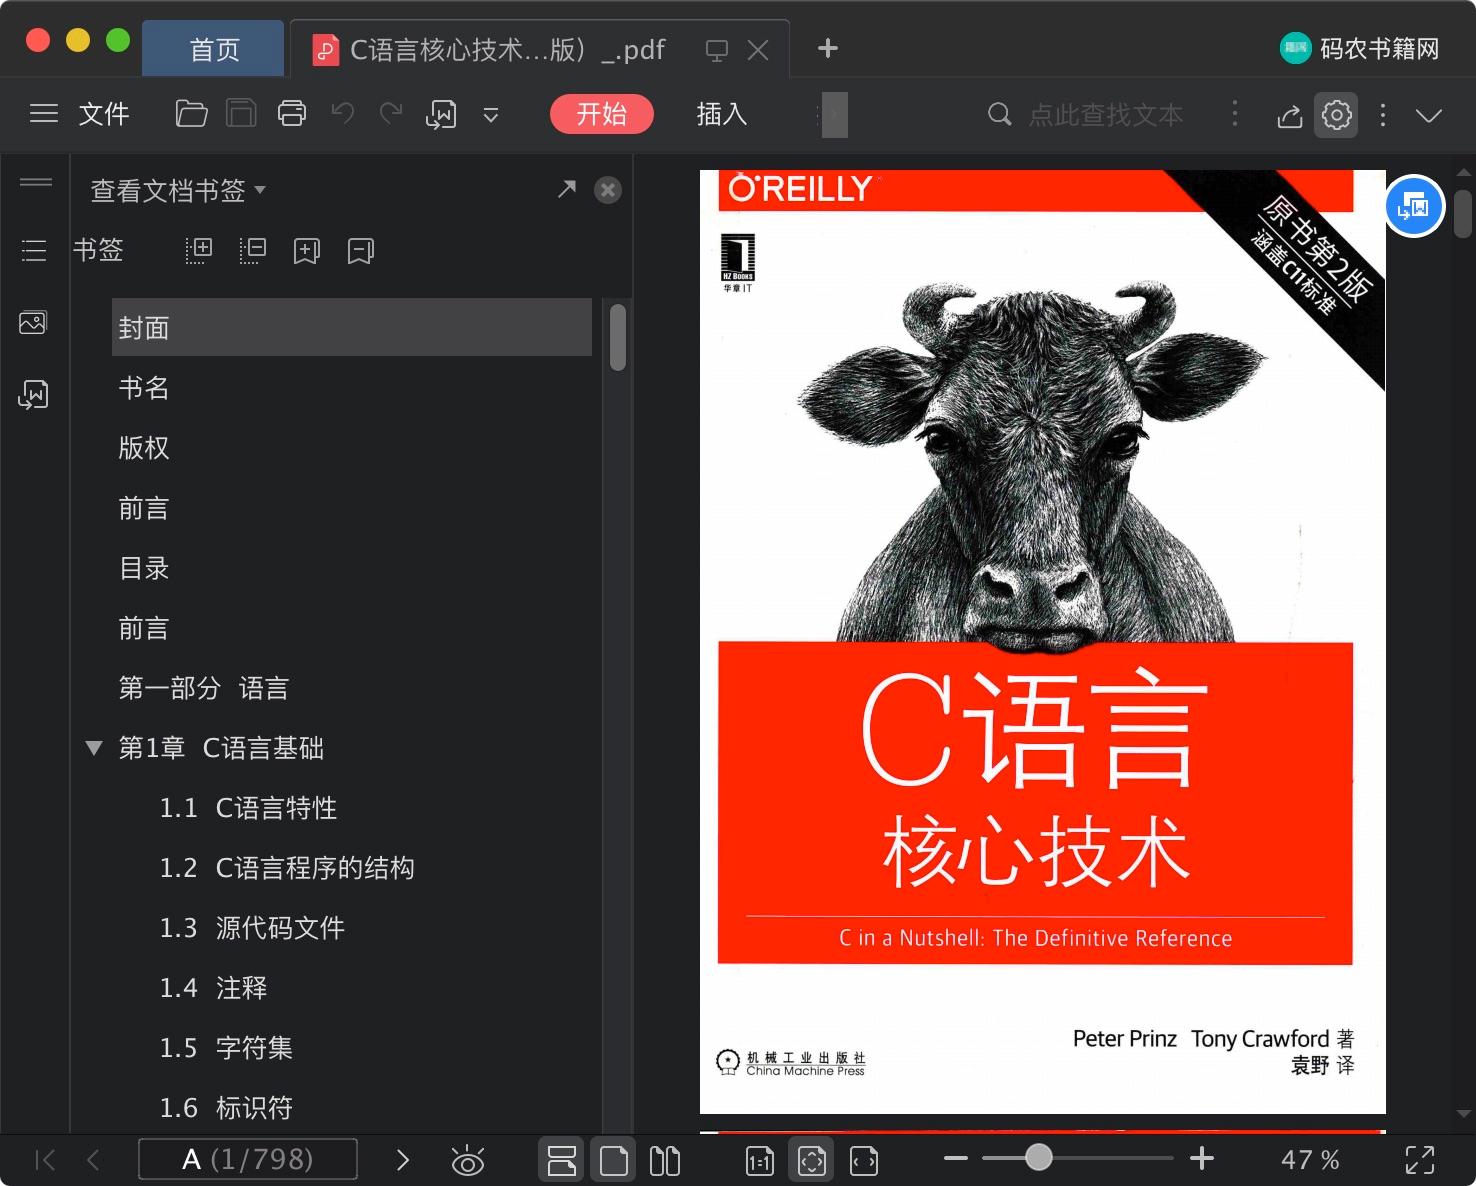Open the hamburger file menu icon
The width and height of the screenshot is (1476, 1186).
44,114
